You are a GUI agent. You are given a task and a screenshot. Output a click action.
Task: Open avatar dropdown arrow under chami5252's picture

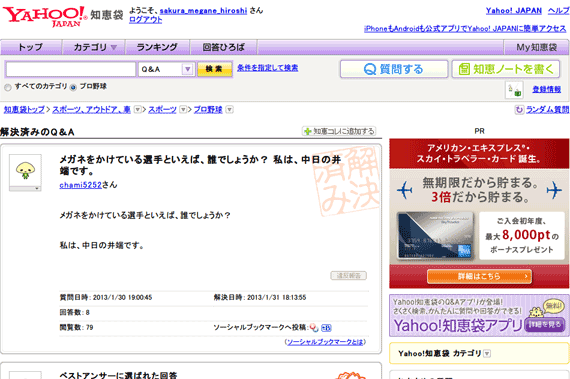click(x=36, y=189)
